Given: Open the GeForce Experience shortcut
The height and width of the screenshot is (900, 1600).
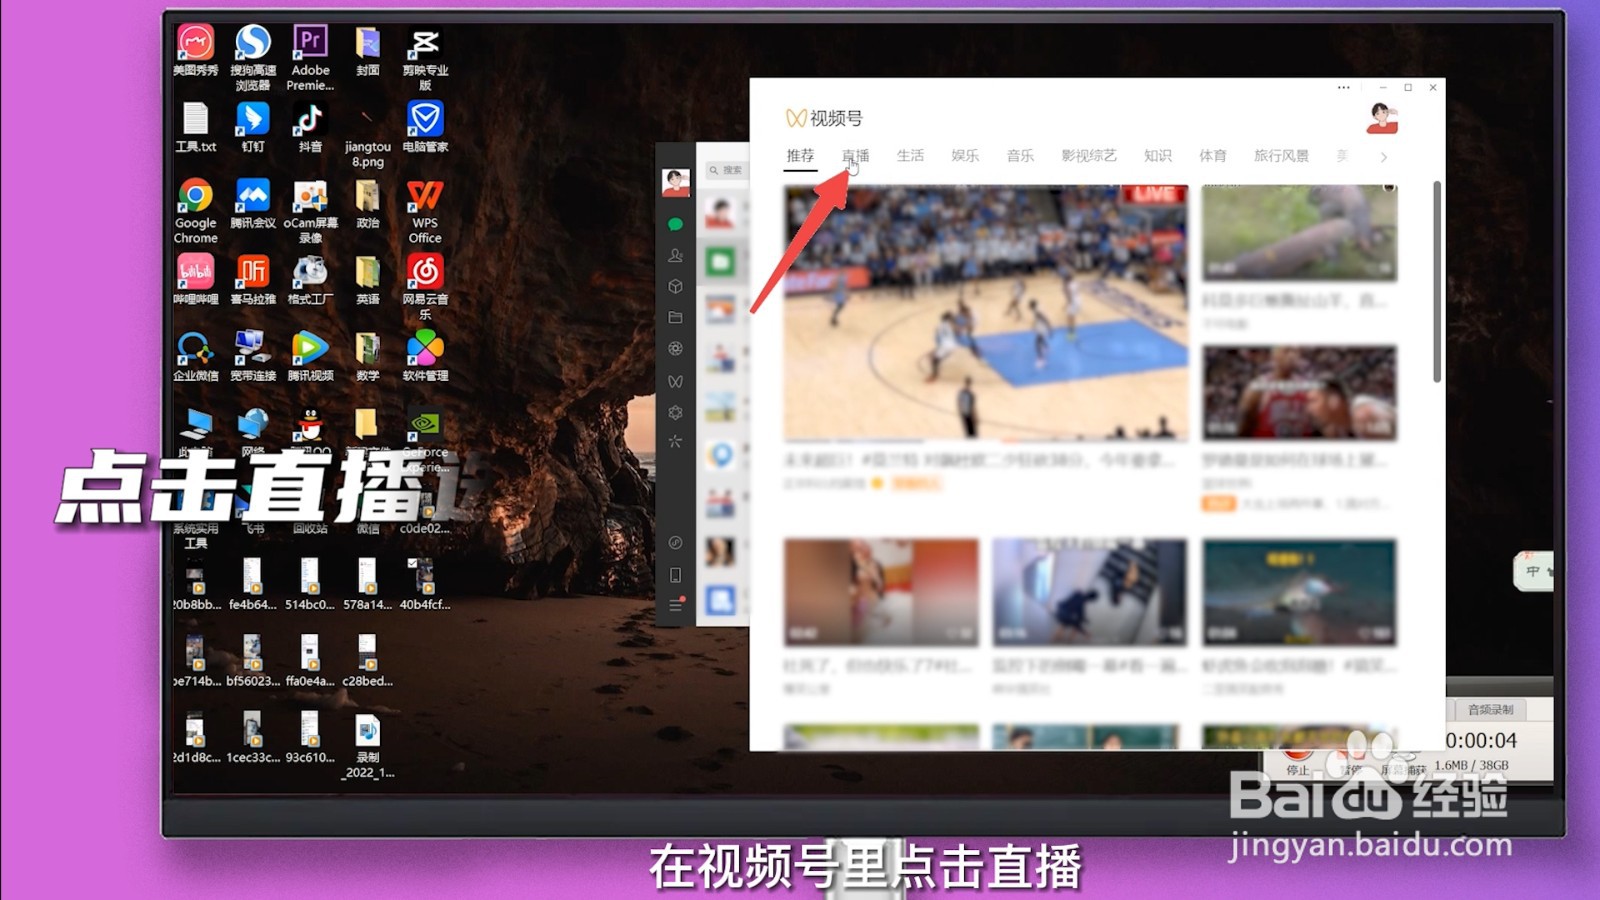Looking at the screenshot, I should tap(425, 440).
